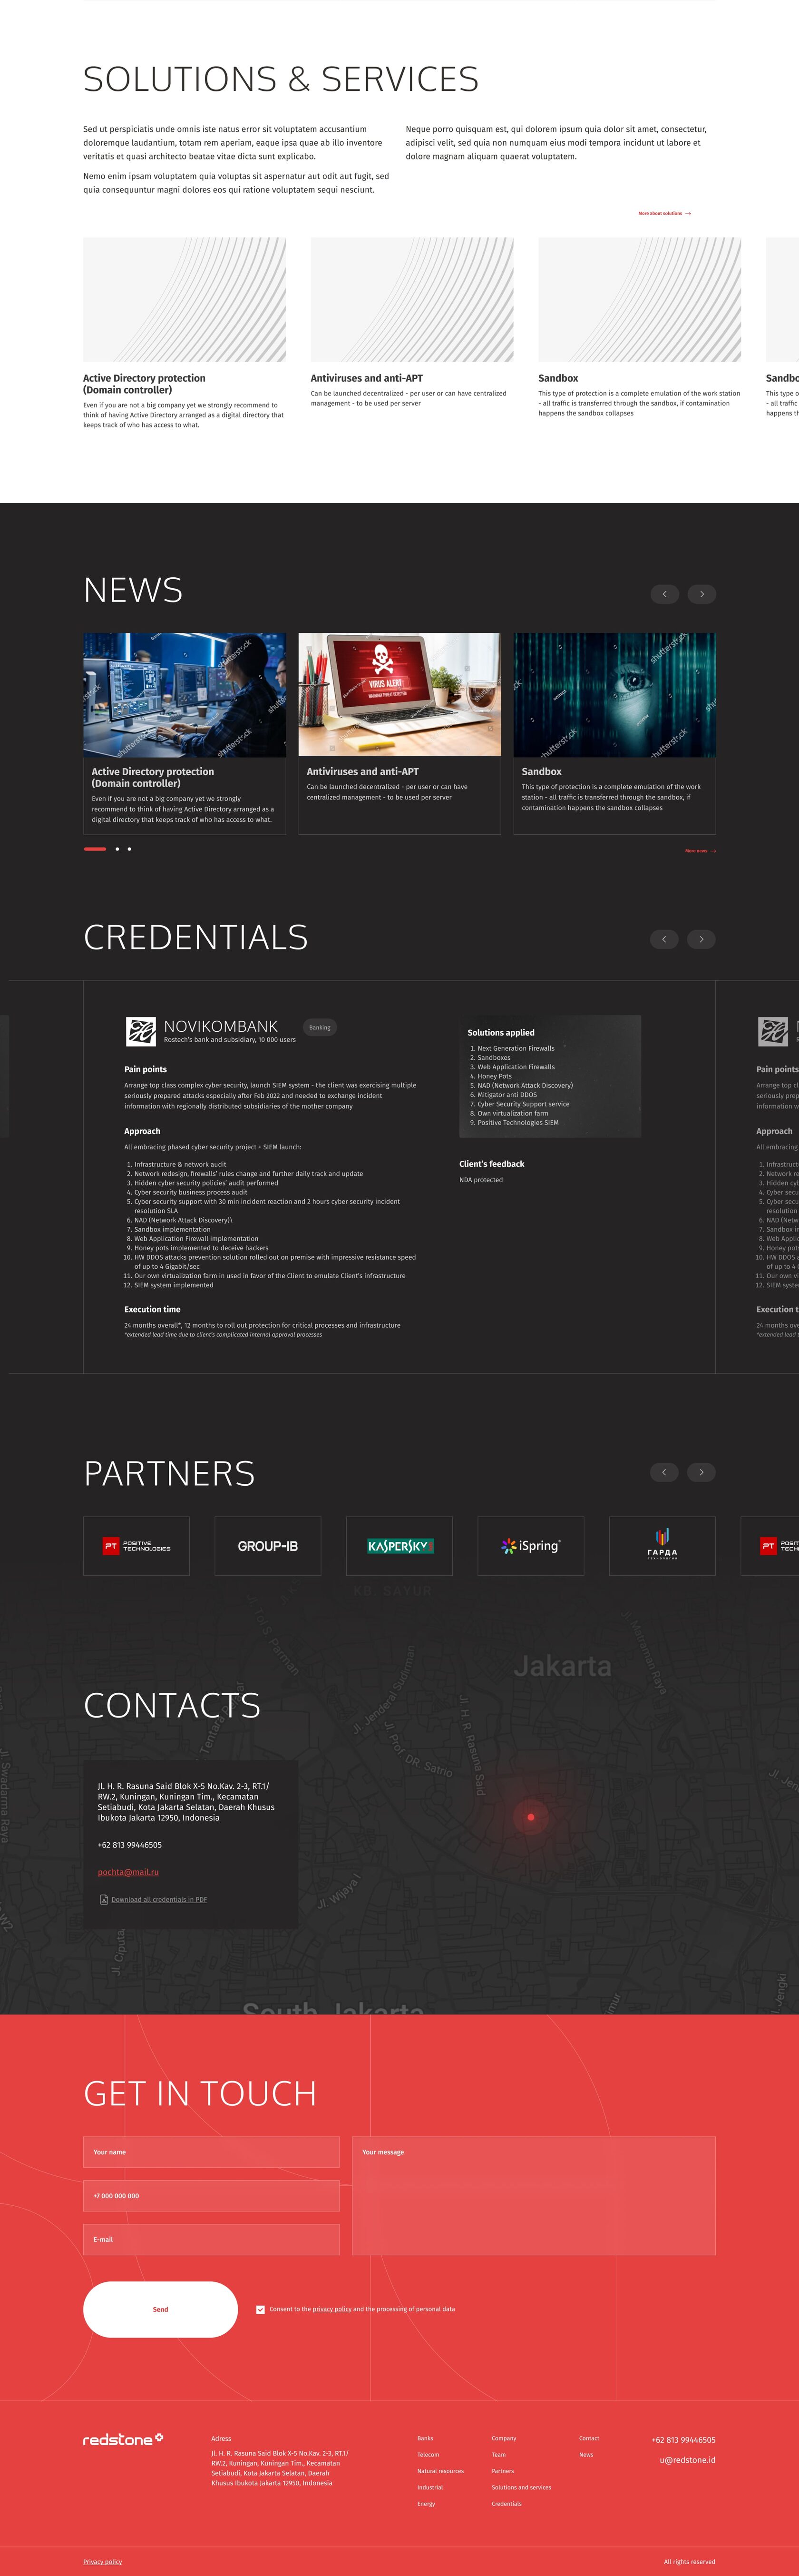The image size is (799, 2576).
Task: Open the Industrial footer link
Action: pyautogui.click(x=430, y=2487)
